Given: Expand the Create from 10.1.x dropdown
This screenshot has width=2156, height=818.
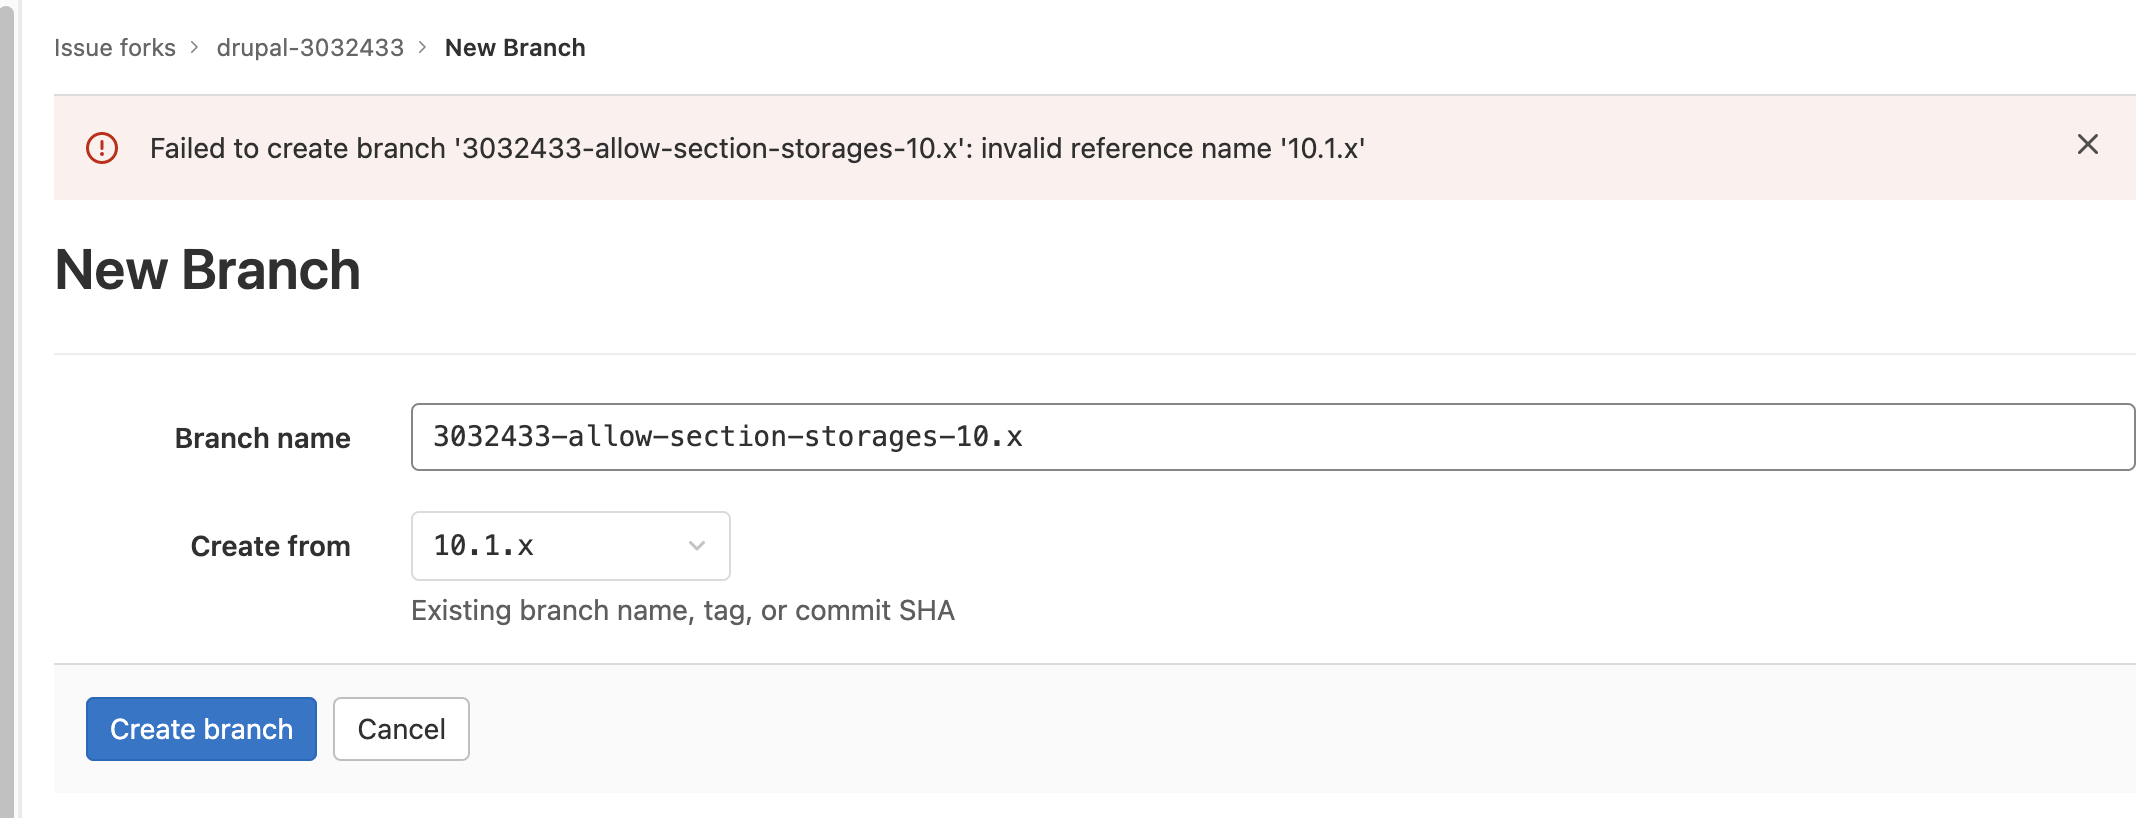Looking at the screenshot, I should (x=571, y=546).
